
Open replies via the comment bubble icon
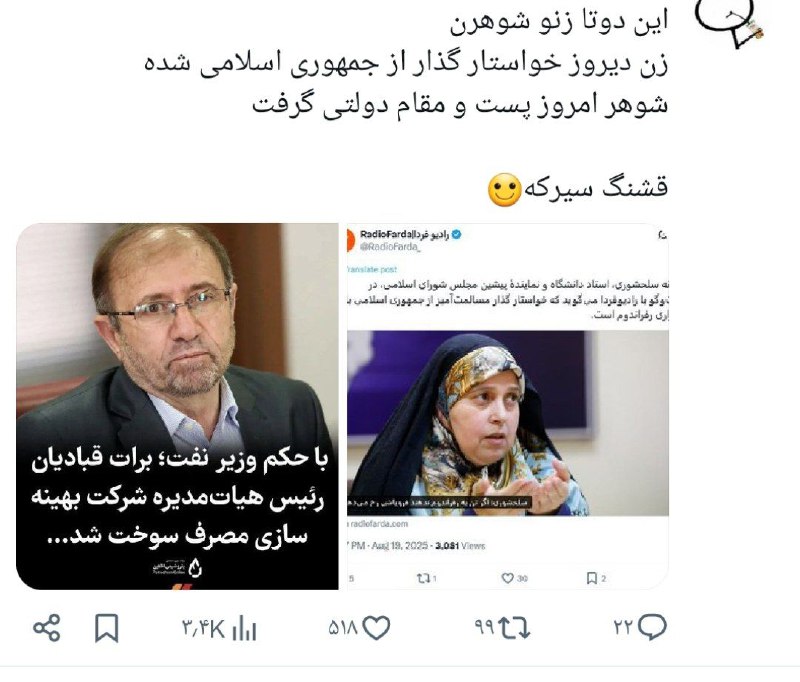652,627
